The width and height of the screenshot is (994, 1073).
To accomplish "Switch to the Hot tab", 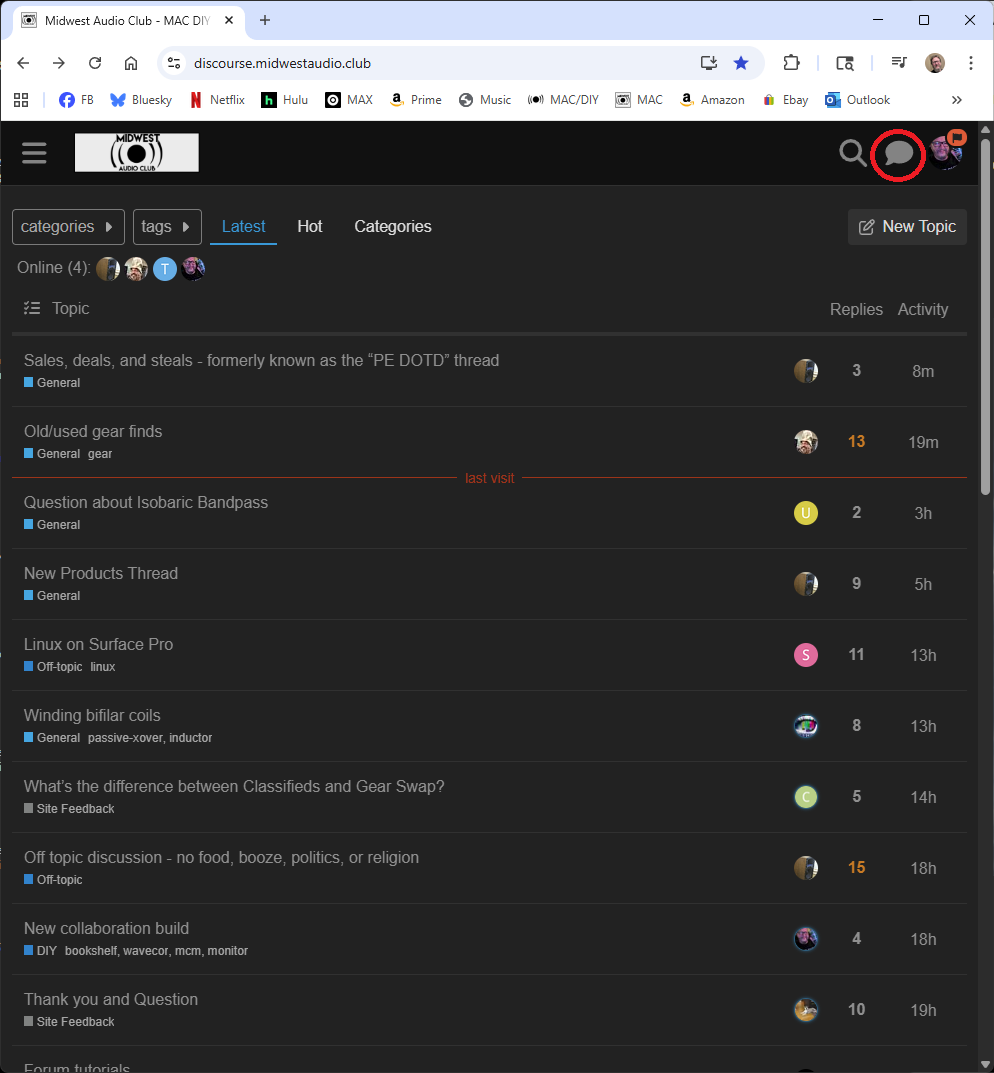I will click(x=310, y=227).
